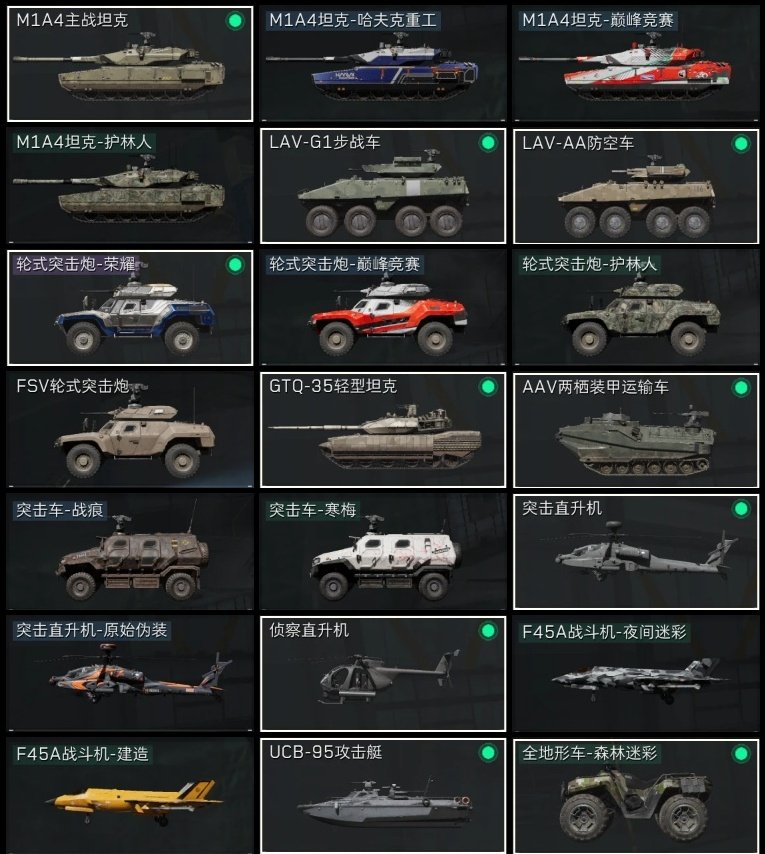The image size is (765, 854).
Task: Choose the 轮式突击炮-巅峰竞赛 red vehicle
Action: 383,308
